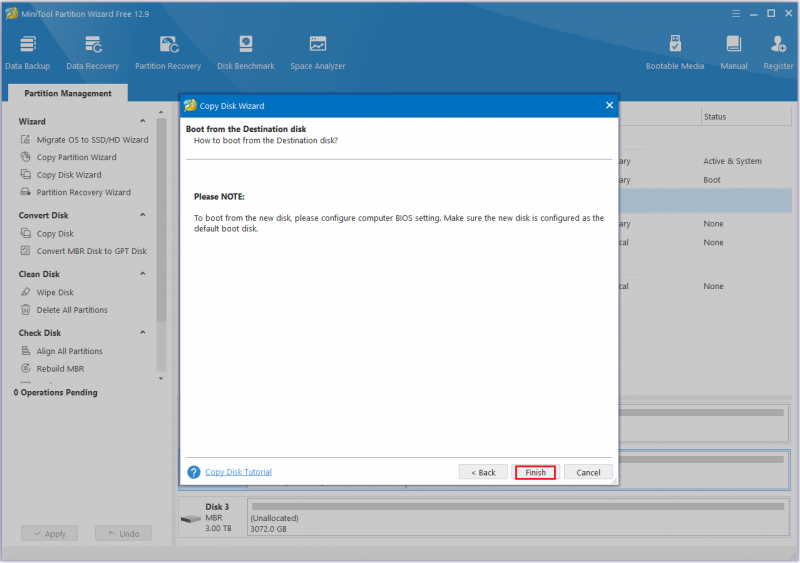Collapse the Convert Disk section
The width and height of the screenshot is (800, 563).
click(x=142, y=215)
